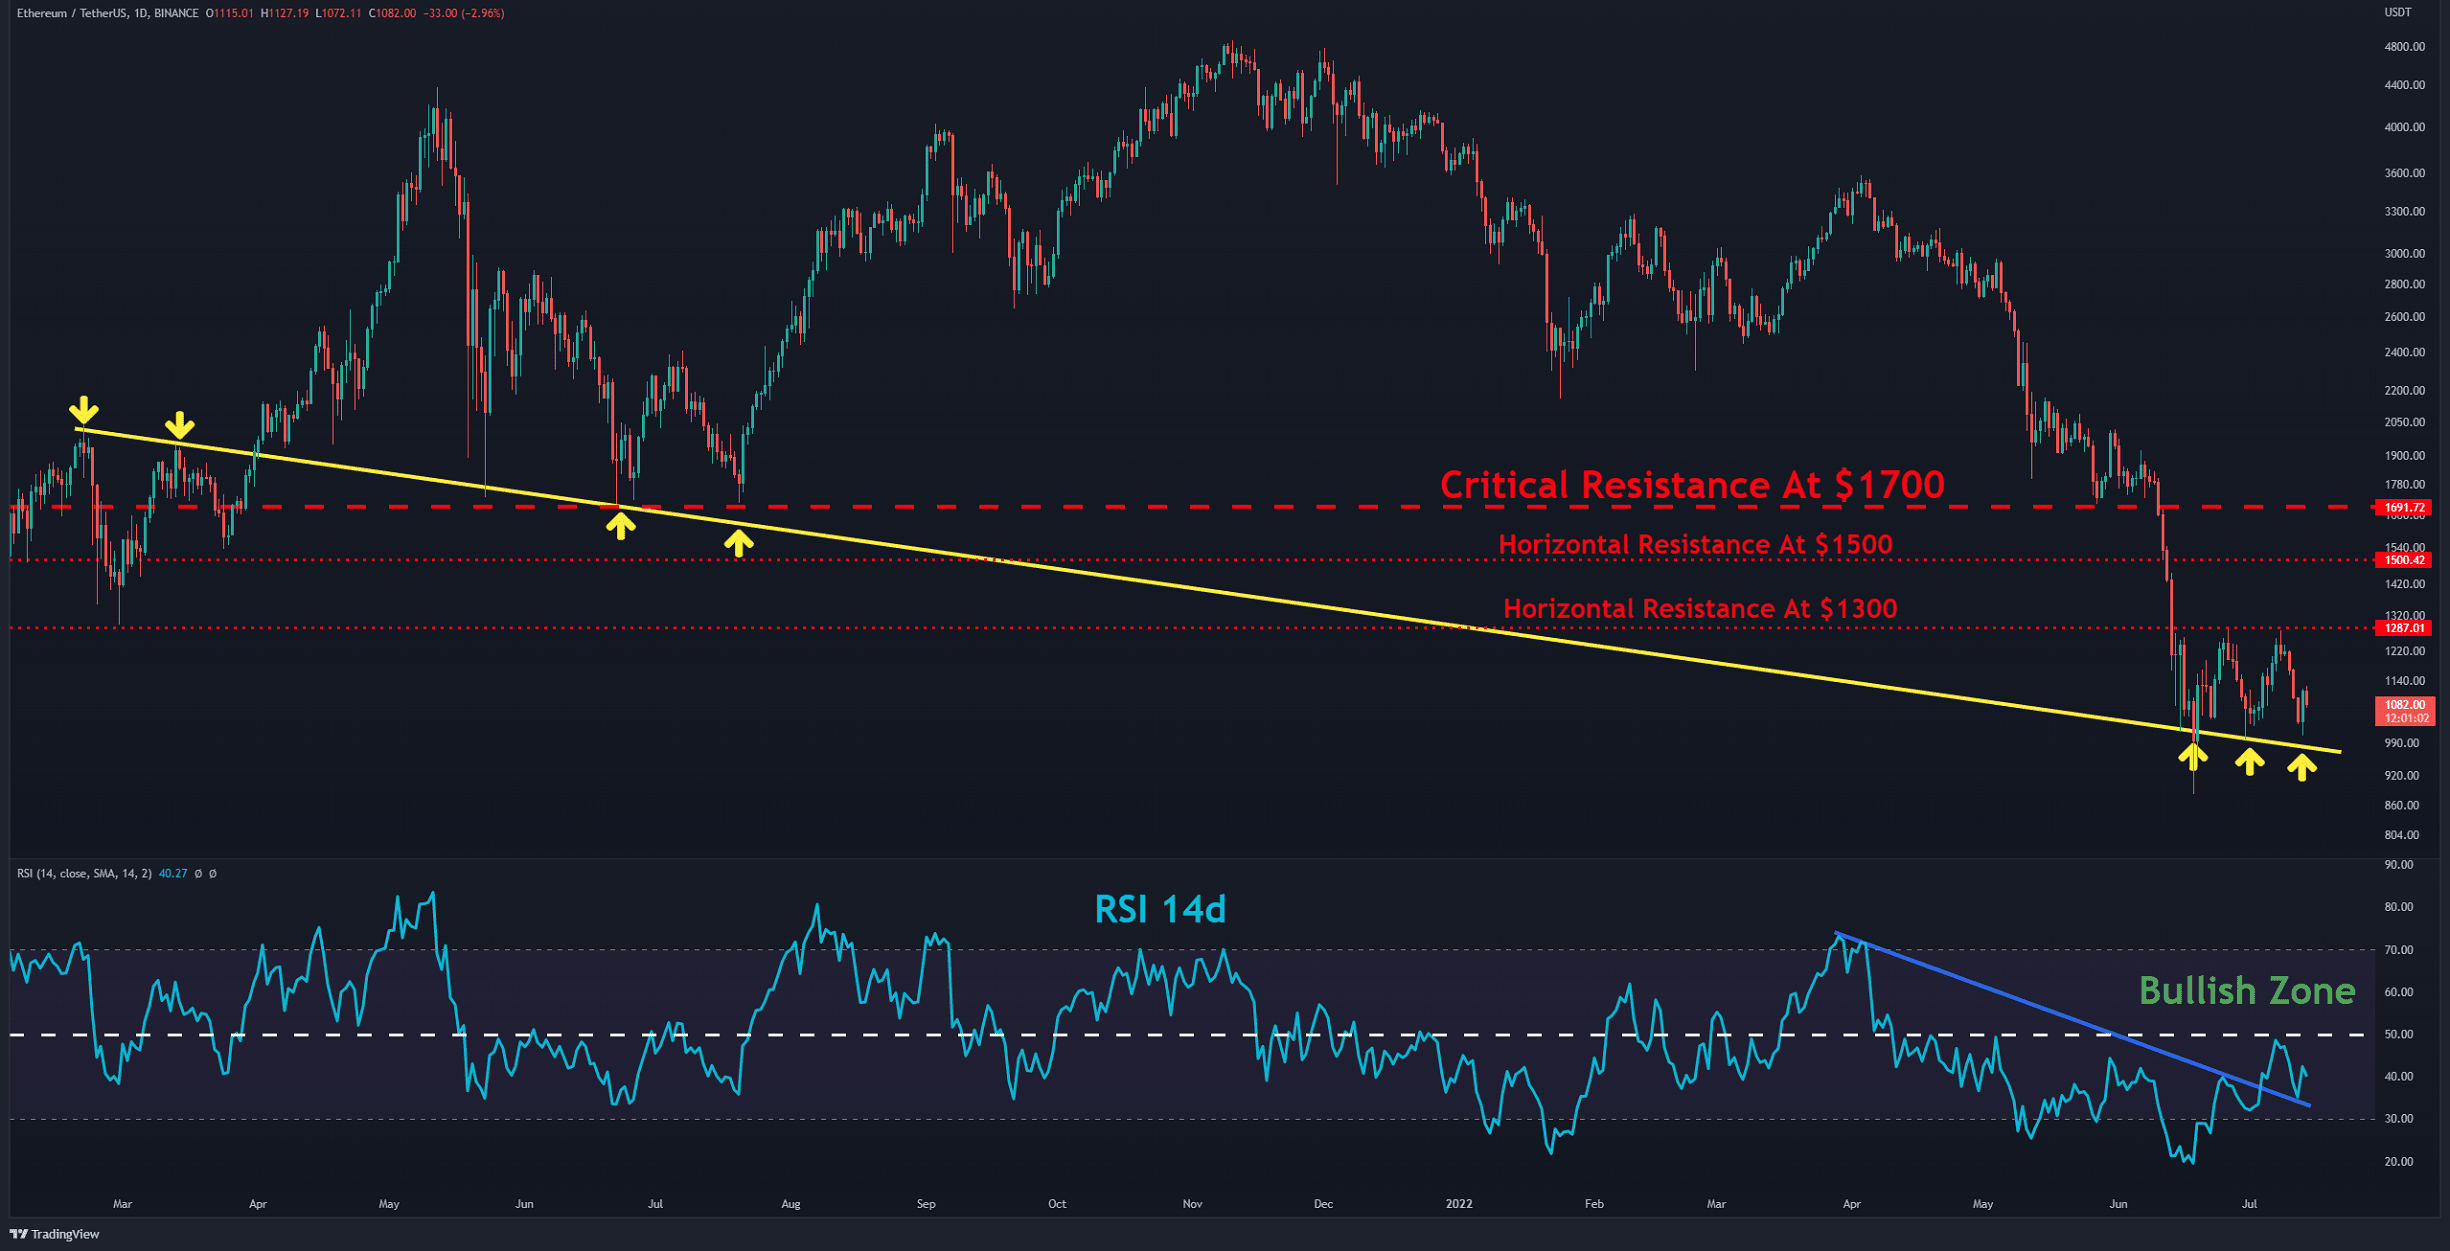Viewport: 2450px width, 1251px height.
Task: Click the 2022 time axis label
Action: tap(1459, 1204)
